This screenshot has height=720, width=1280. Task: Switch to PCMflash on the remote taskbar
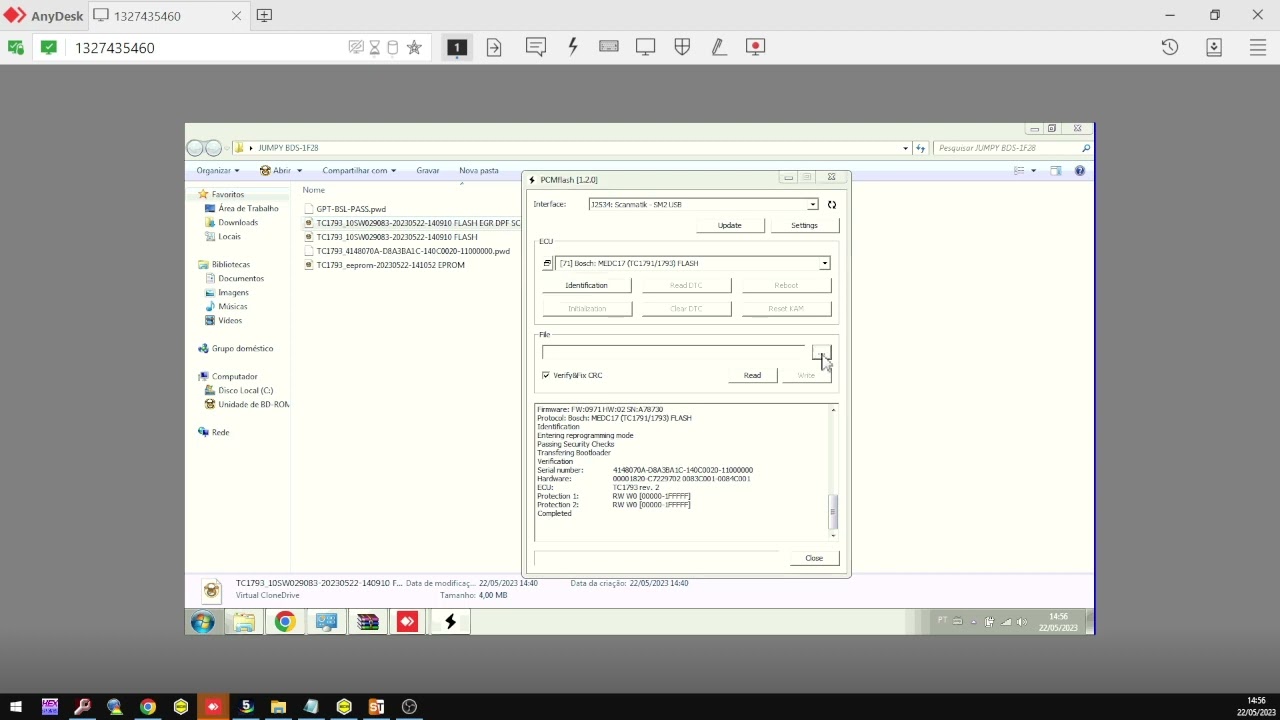(x=450, y=622)
